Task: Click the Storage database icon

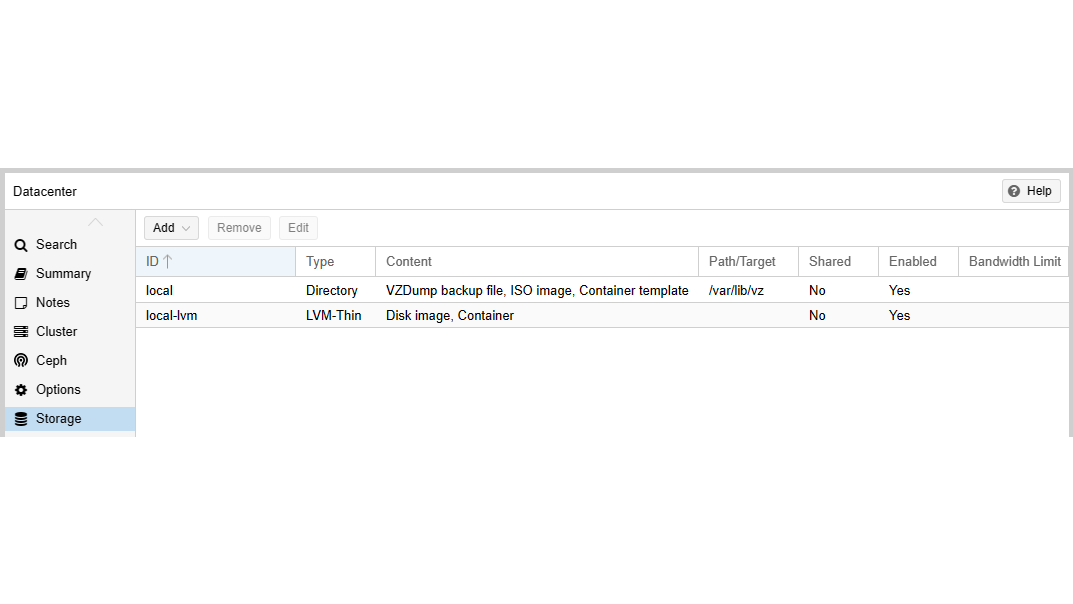Action: coord(21,419)
